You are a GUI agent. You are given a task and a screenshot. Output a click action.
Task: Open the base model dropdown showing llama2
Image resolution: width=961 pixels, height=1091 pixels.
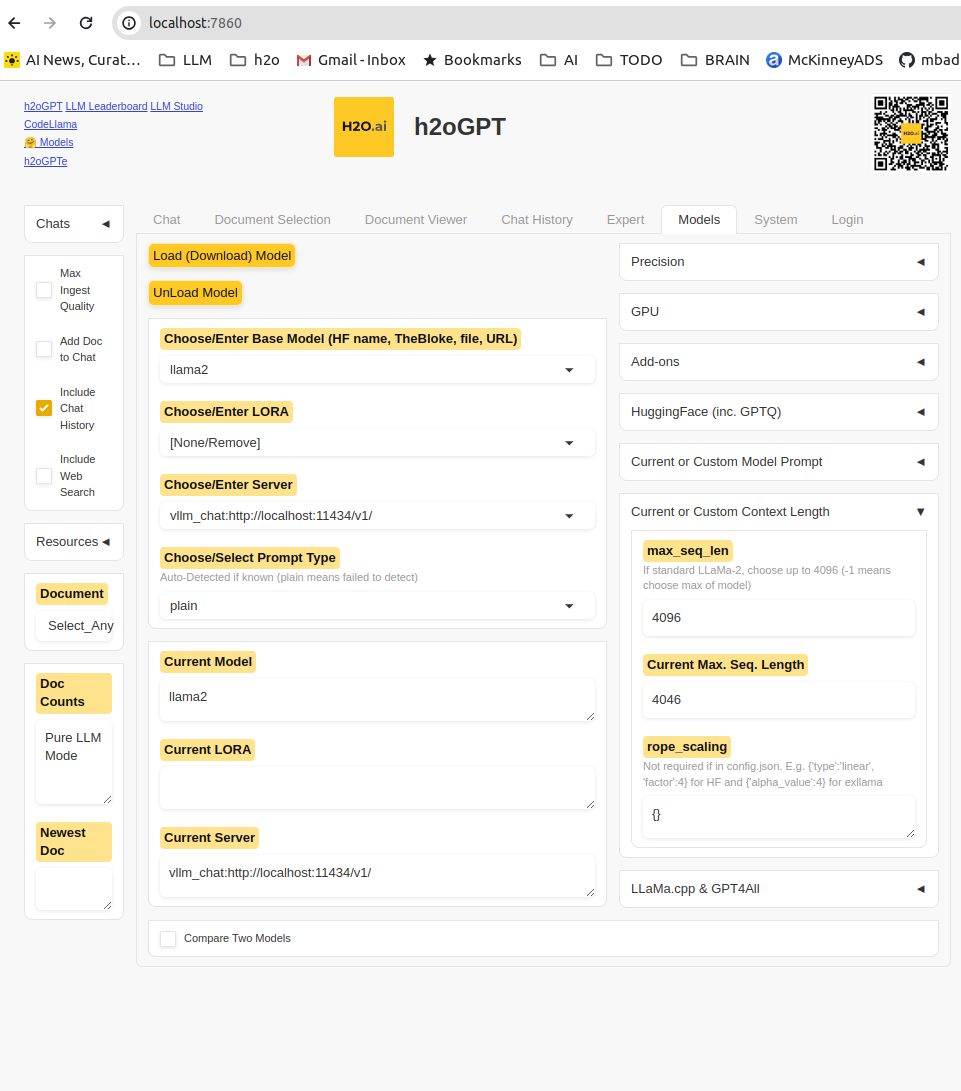coord(376,370)
